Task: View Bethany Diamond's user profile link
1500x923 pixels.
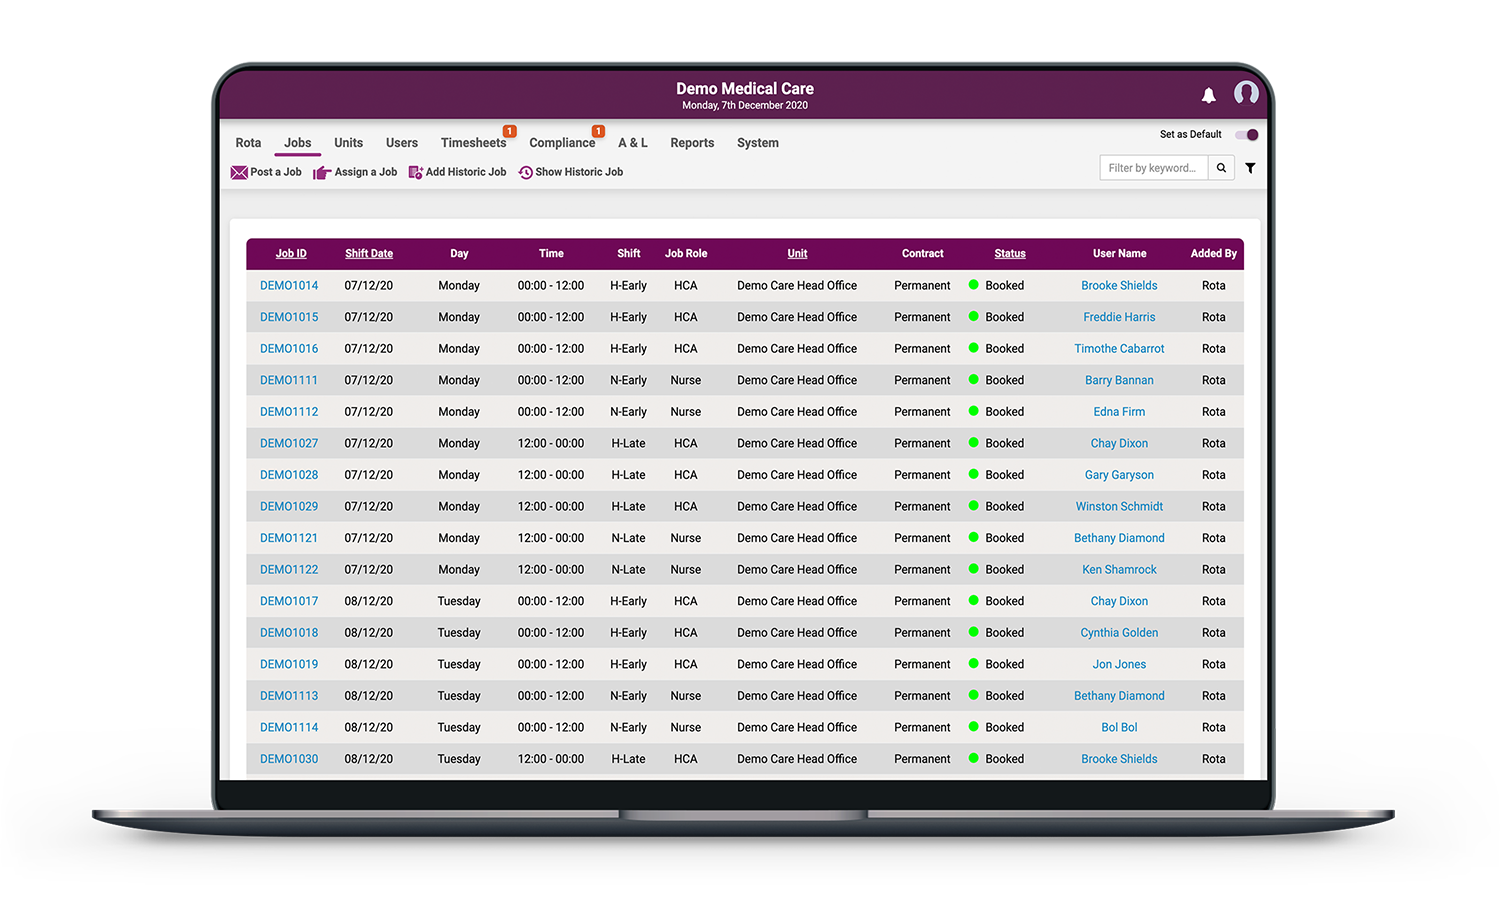Action: (x=1119, y=537)
